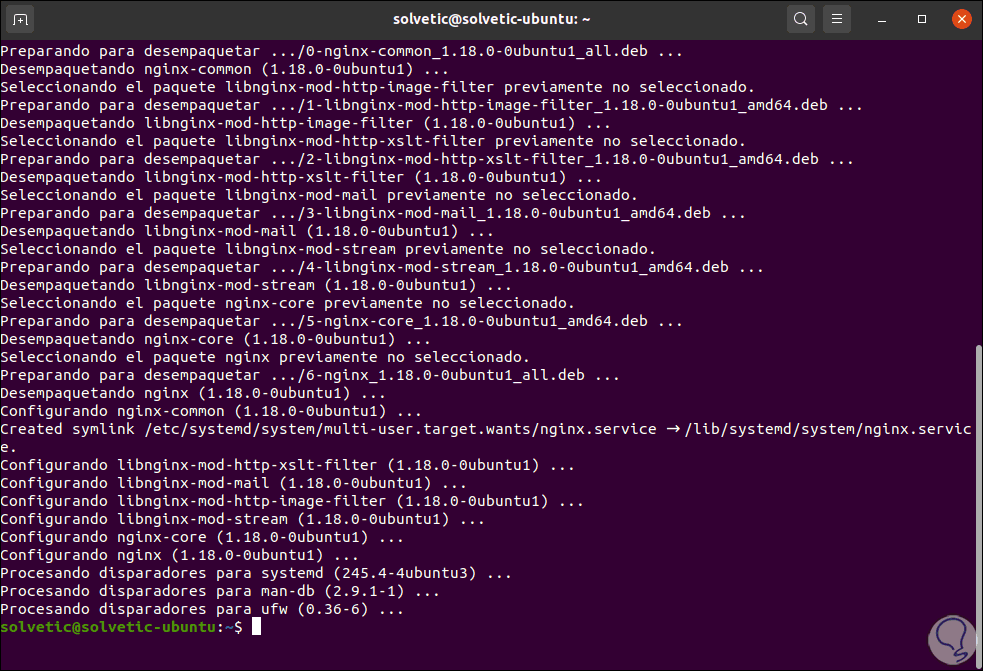Viewport: 983px width, 671px height.
Task: Click 'Procesando disparadores para man-db (2.9.1-1)' line
Action: click(220, 591)
